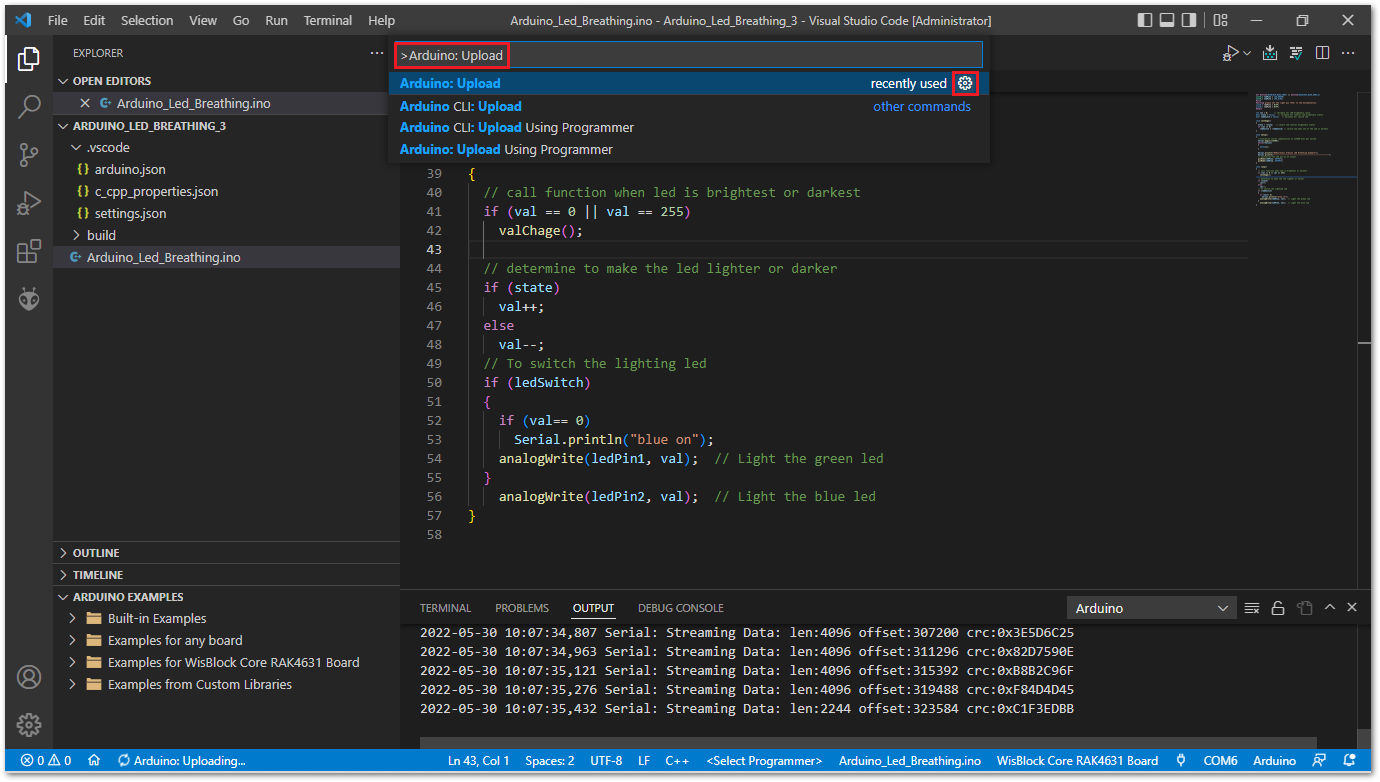1380x782 pixels.
Task: Open Customize Layout icon in title bar
Action: (x=1221, y=20)
